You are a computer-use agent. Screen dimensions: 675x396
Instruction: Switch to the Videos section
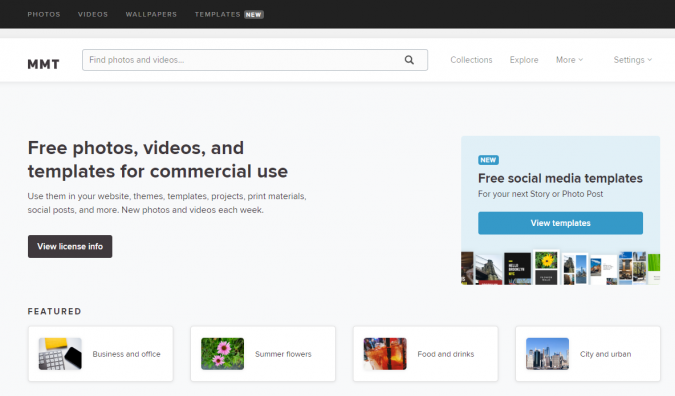coord(93,14)
